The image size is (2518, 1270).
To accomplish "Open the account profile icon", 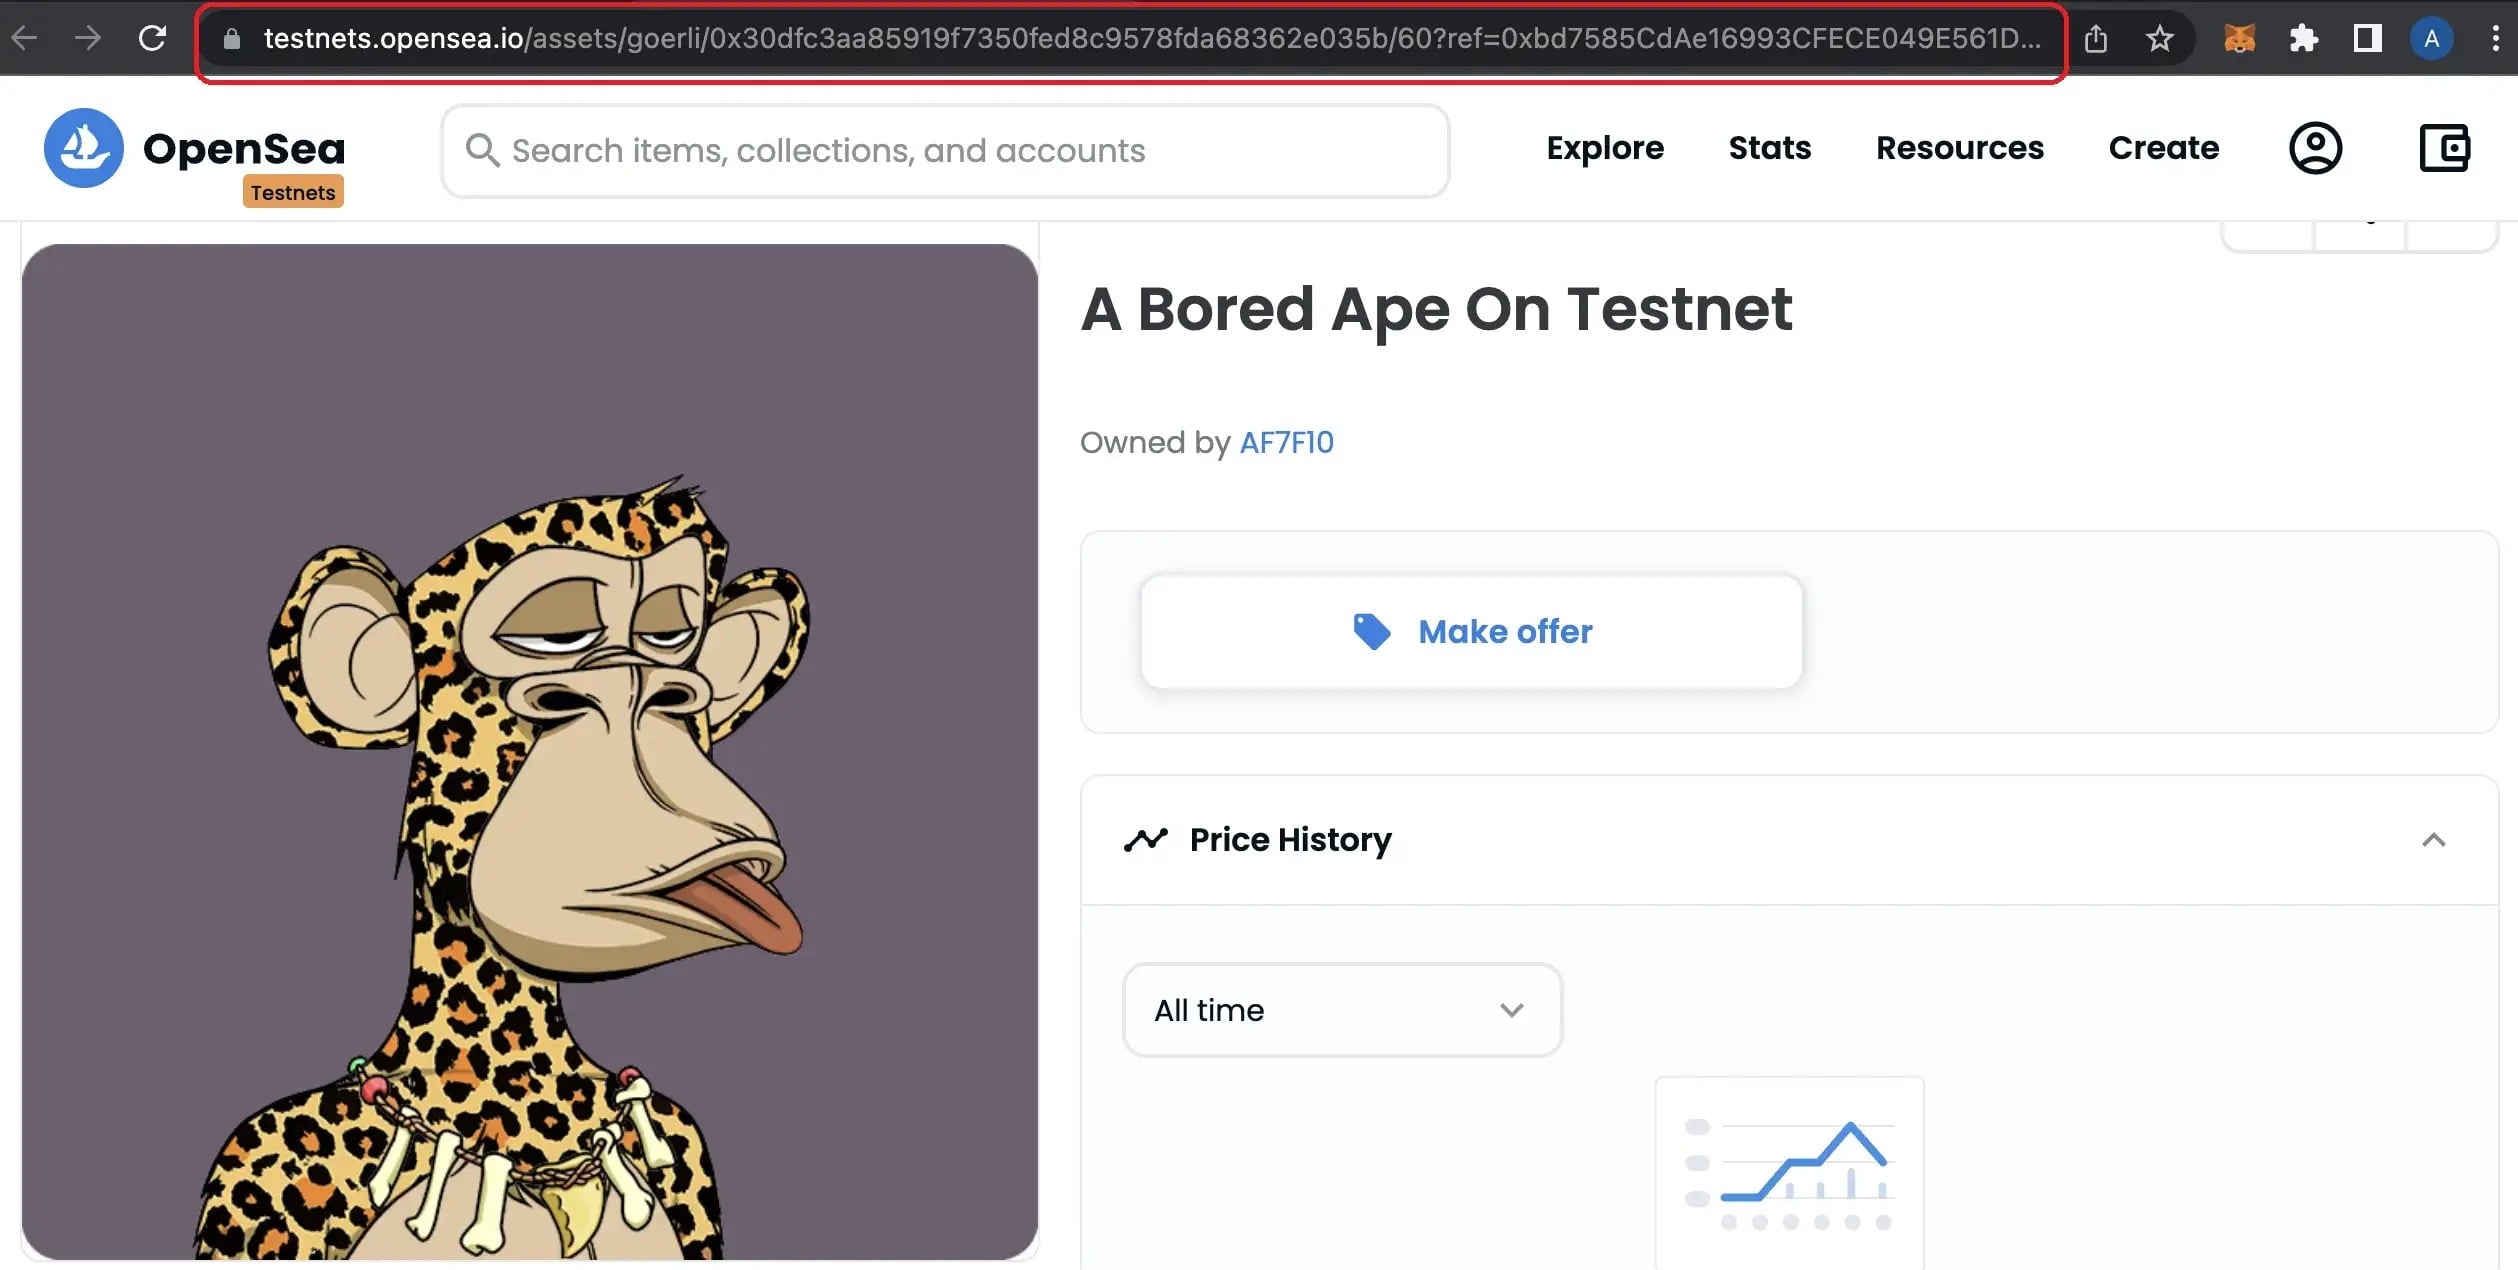I will 2316,148.
